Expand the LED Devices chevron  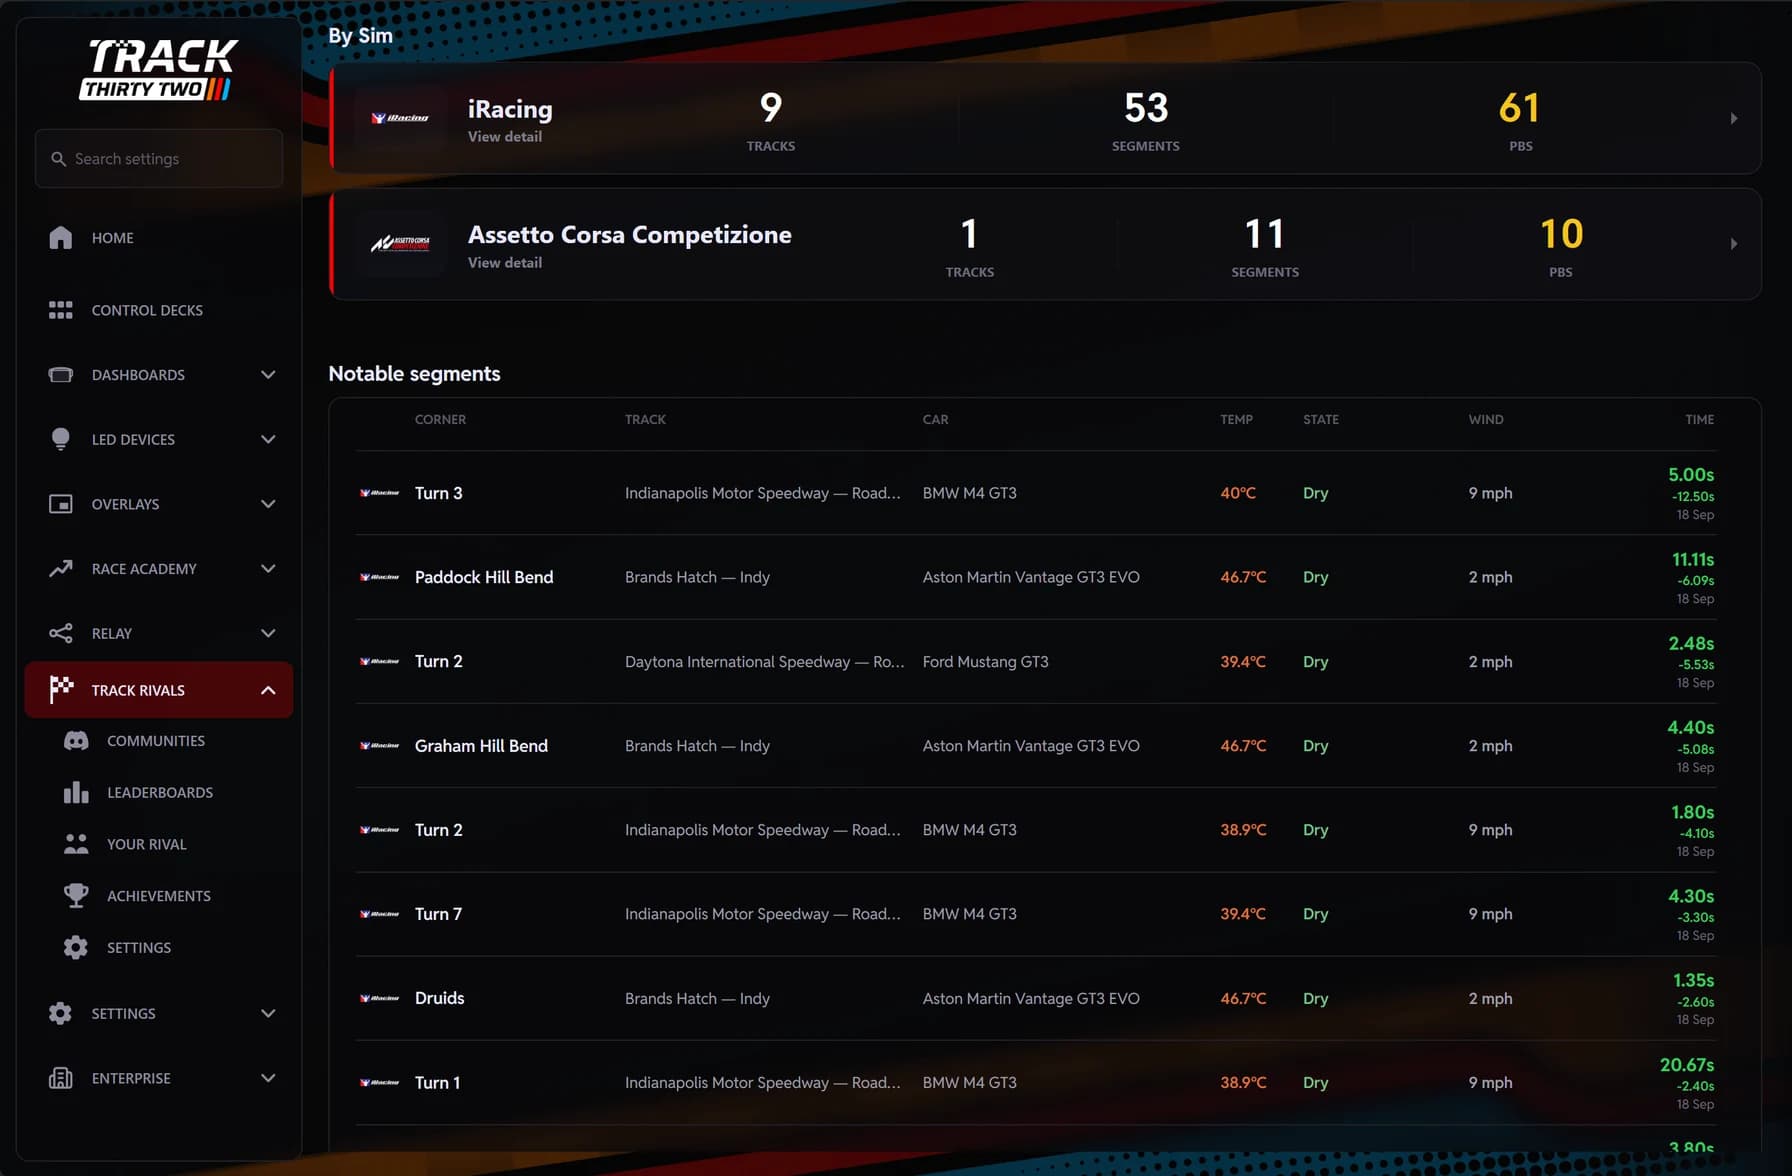coord(268,439)
